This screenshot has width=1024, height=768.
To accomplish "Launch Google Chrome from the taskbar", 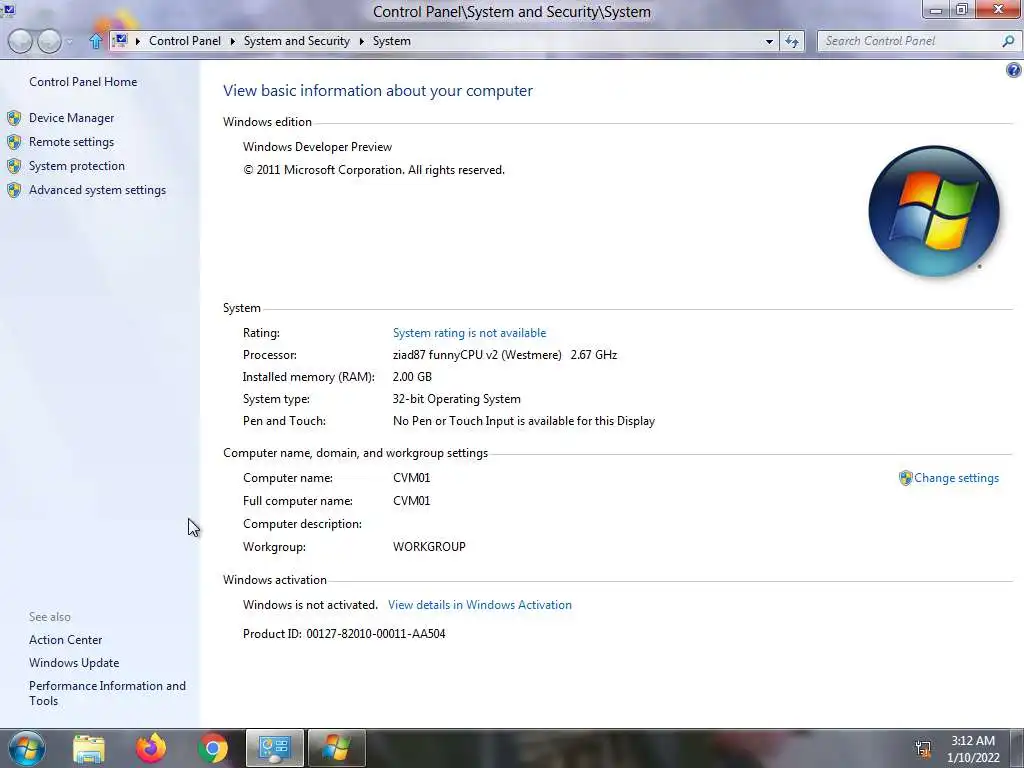I will pyautogui.click(x=212, y=748).
